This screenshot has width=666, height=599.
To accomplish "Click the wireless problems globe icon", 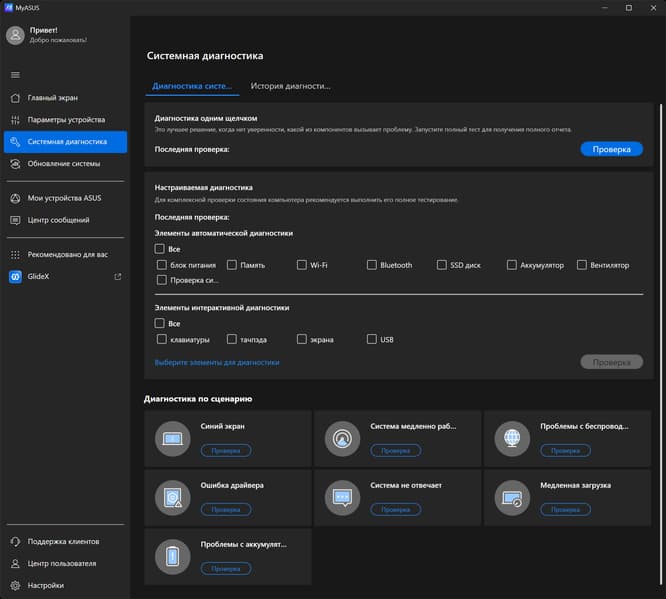I will (x=512, y=438).
